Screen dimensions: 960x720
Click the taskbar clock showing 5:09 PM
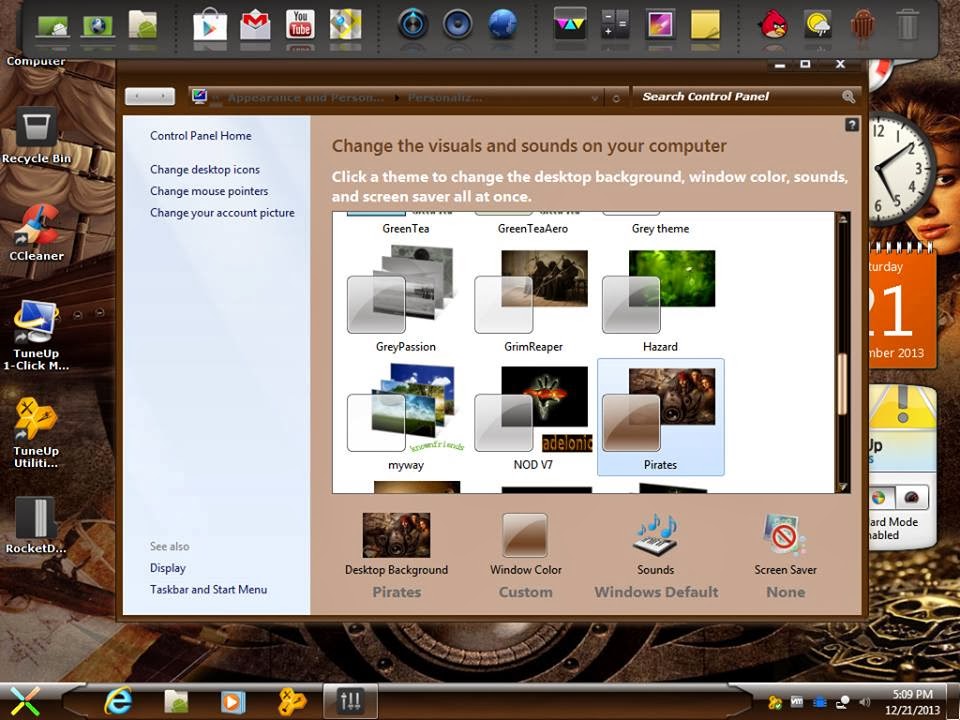912,702
